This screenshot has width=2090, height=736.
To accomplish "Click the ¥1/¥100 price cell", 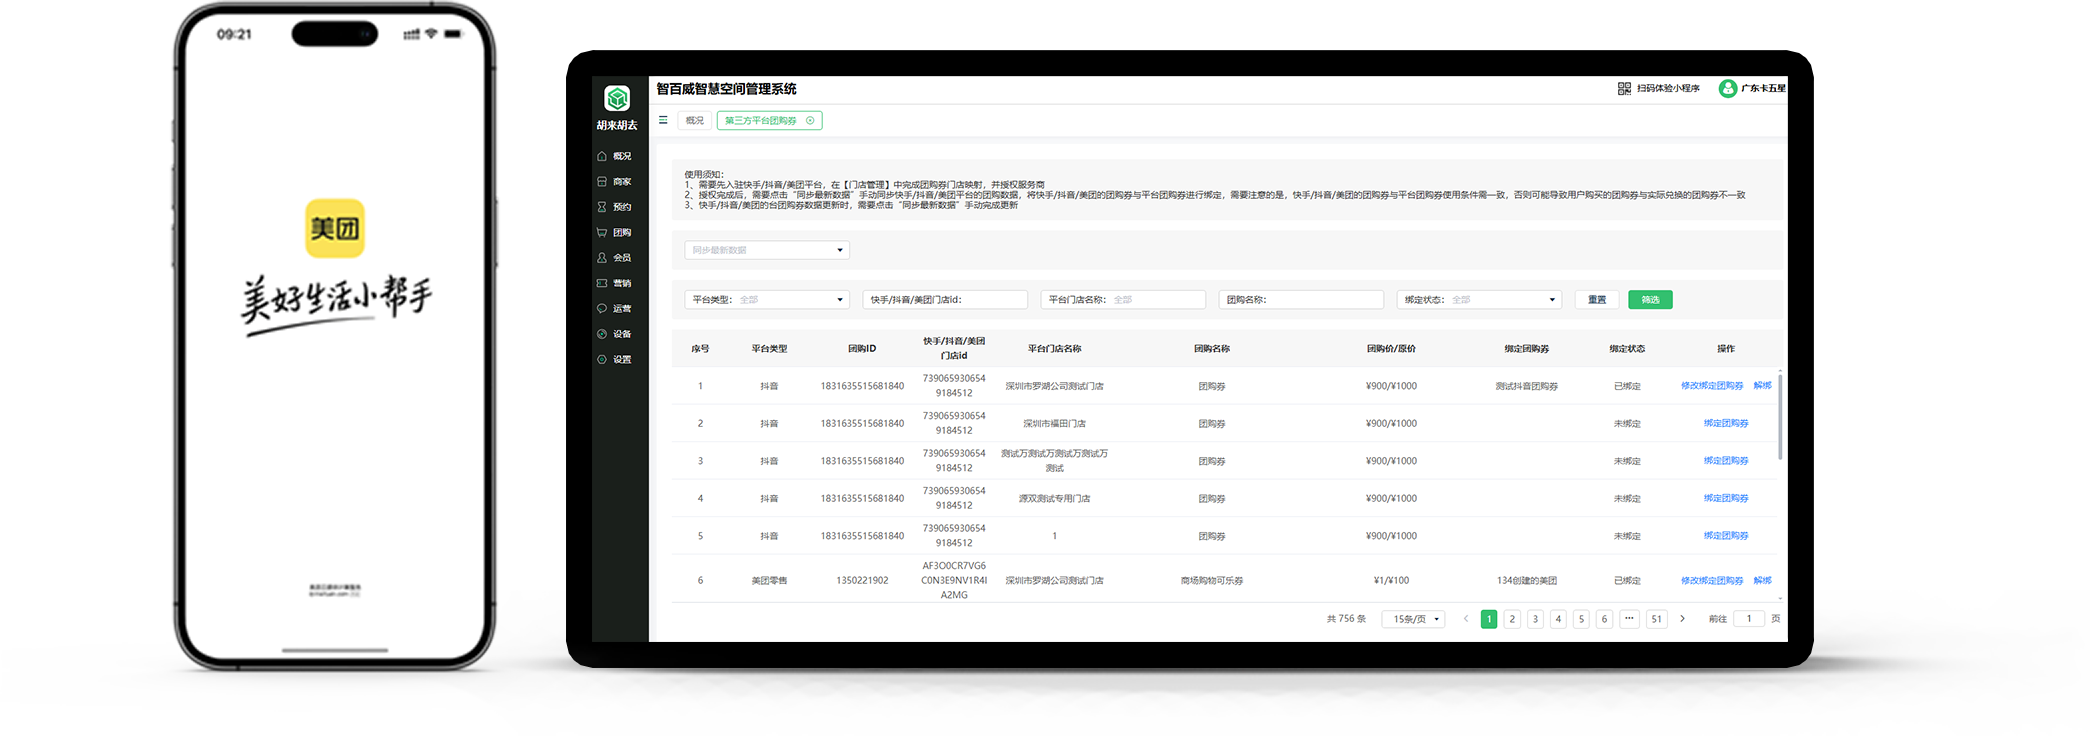I will pos(1391,581).
